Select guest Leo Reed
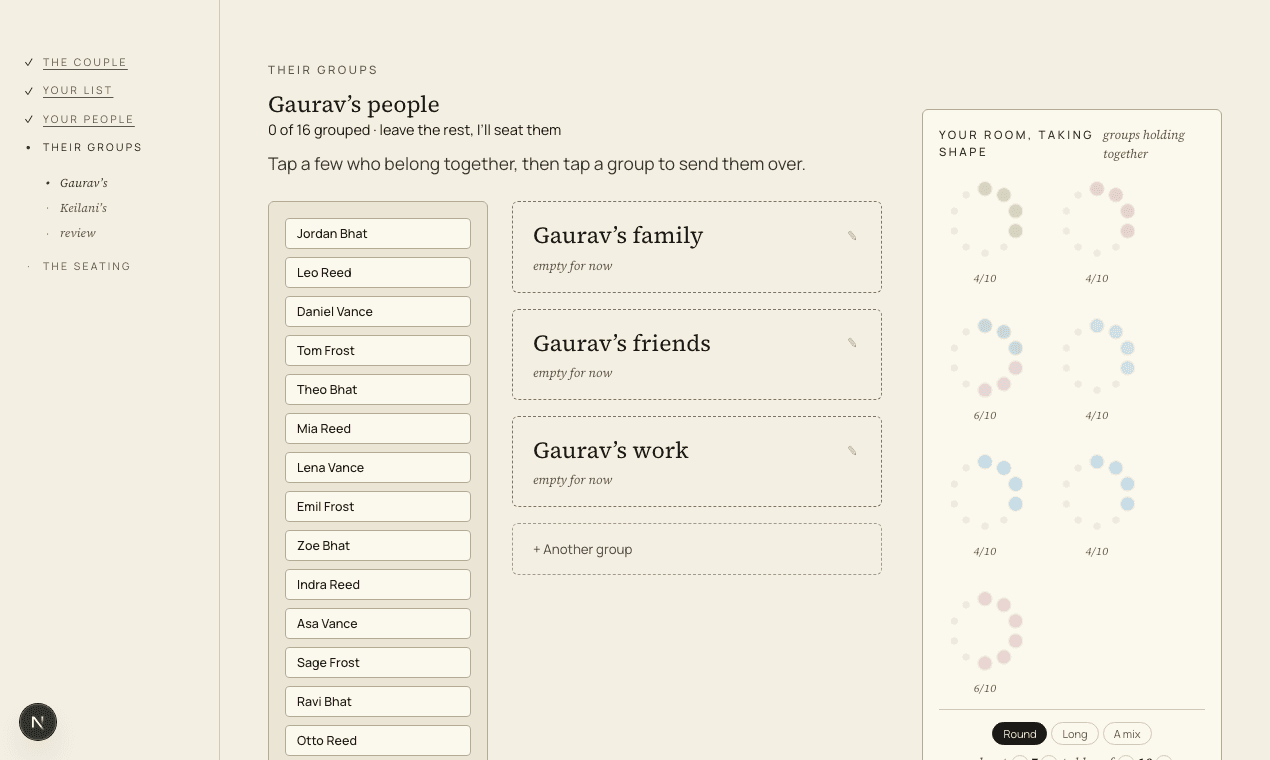 point(378,273)
